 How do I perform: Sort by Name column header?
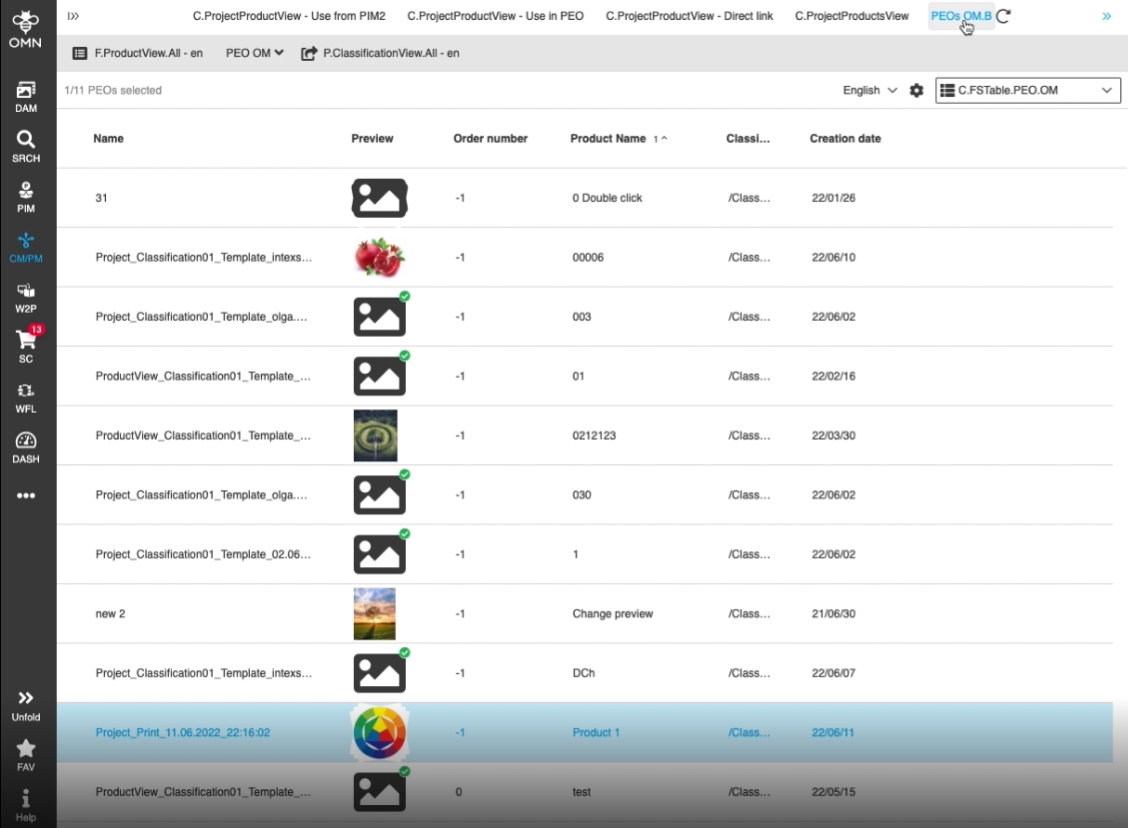pyautogui.click(x=109, y=139)
